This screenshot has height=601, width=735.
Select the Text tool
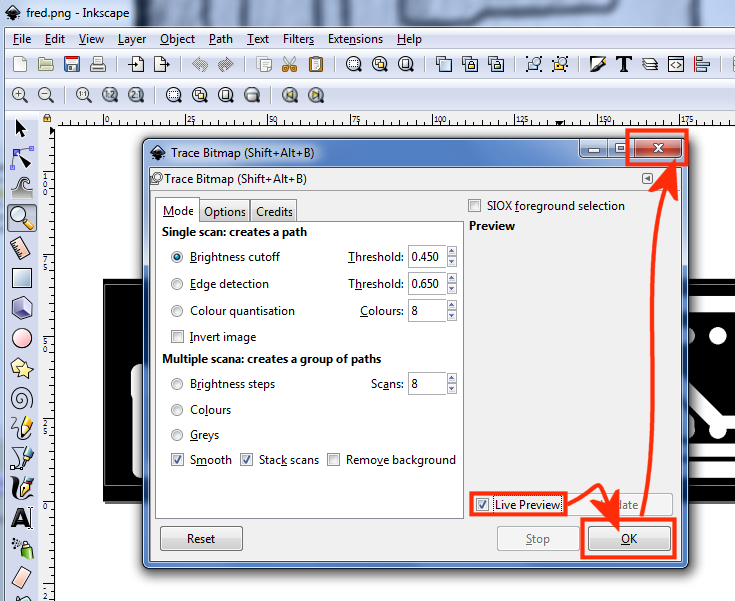(22, 518)
